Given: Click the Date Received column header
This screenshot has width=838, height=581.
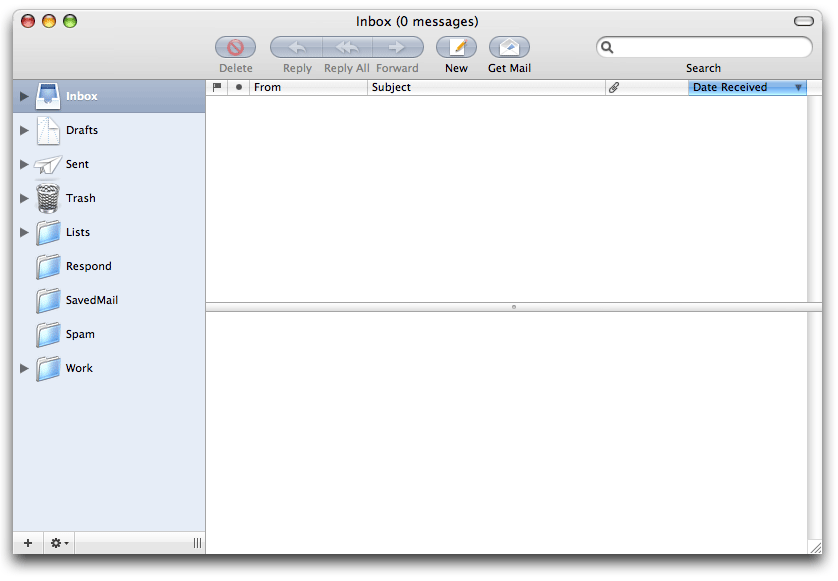Looking at the screenshot, I should pos(747,87).
